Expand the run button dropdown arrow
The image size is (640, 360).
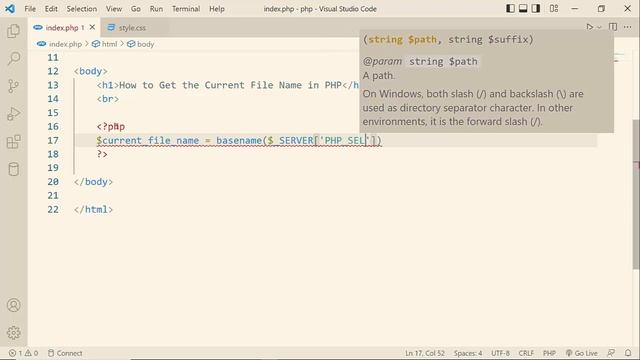[599, 27]
